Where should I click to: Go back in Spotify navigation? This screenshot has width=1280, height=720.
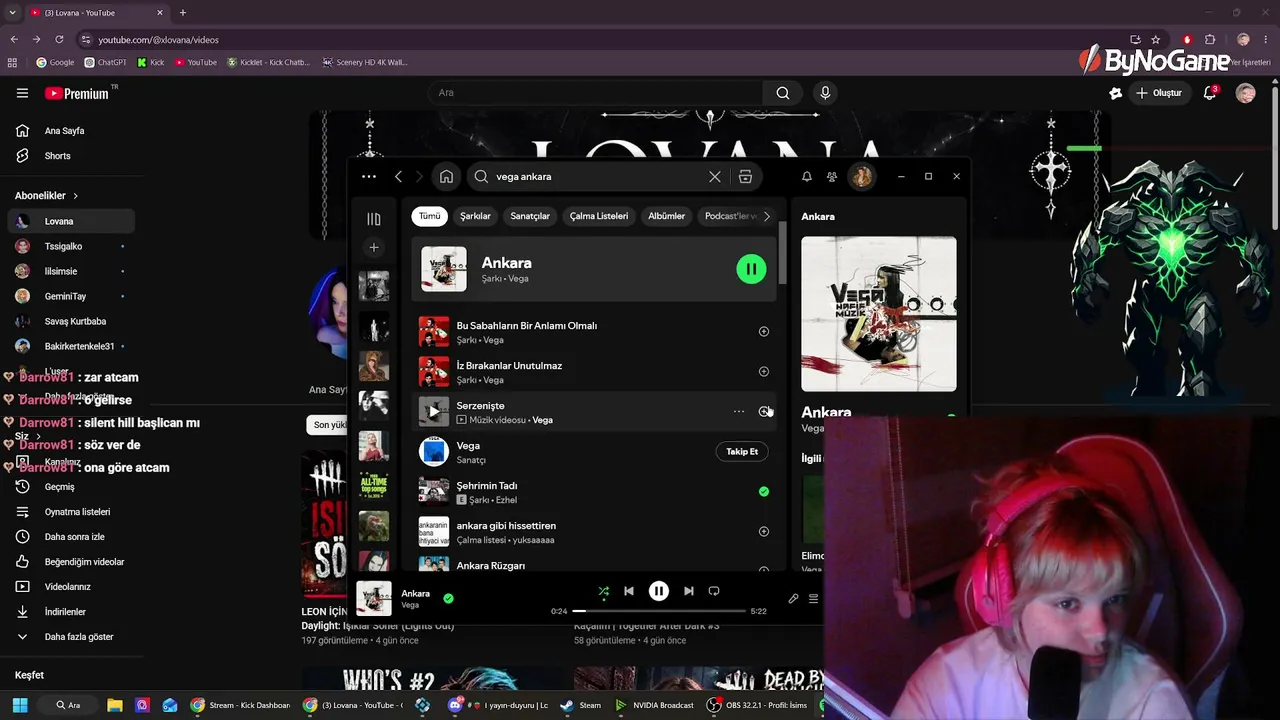coord(398,177)
